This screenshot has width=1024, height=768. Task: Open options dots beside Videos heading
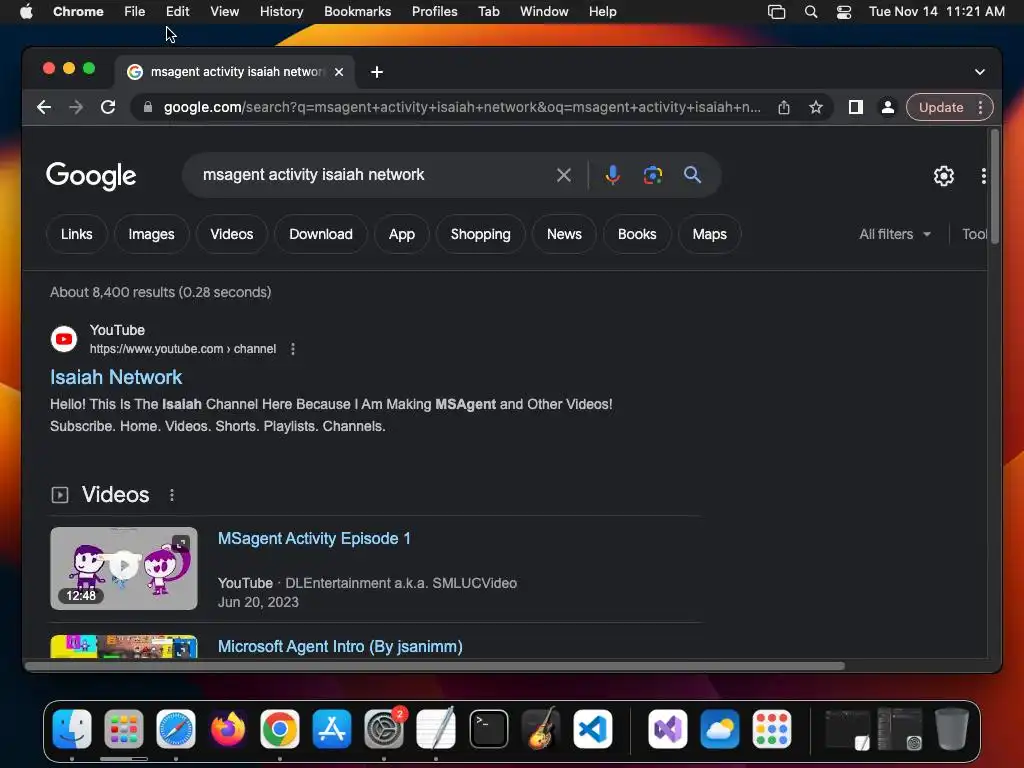[172, 495]
